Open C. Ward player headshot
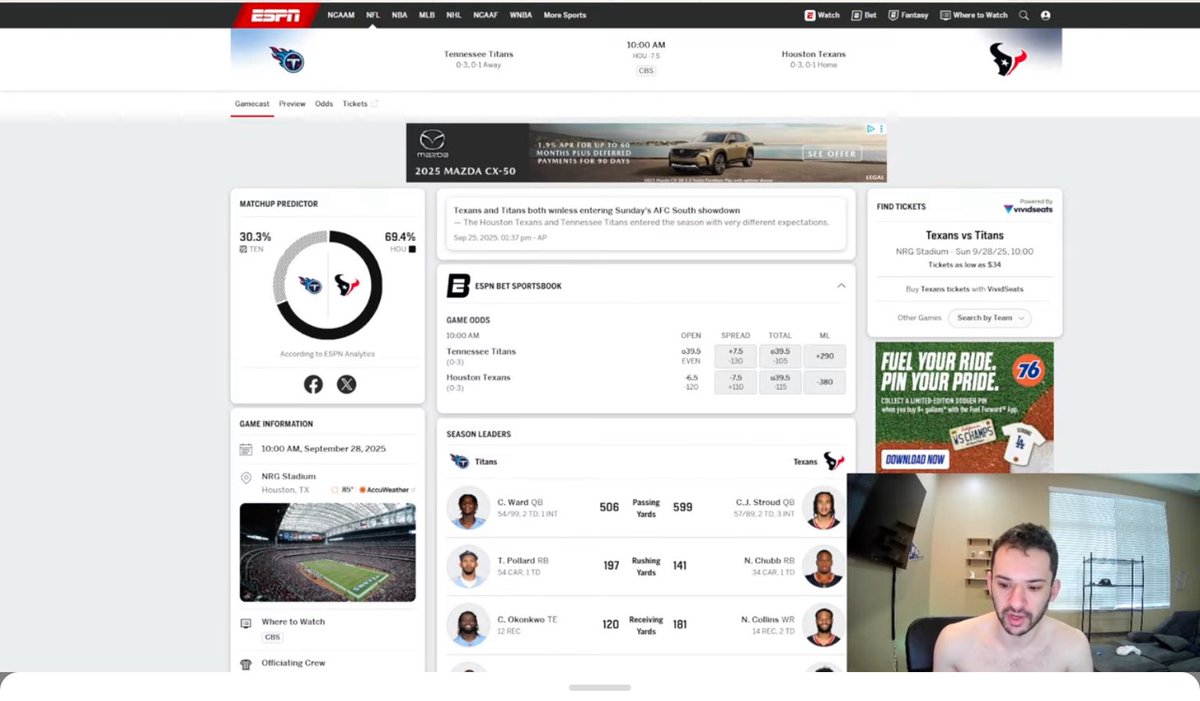This screenshot has width=1200, height=701. 468,508
